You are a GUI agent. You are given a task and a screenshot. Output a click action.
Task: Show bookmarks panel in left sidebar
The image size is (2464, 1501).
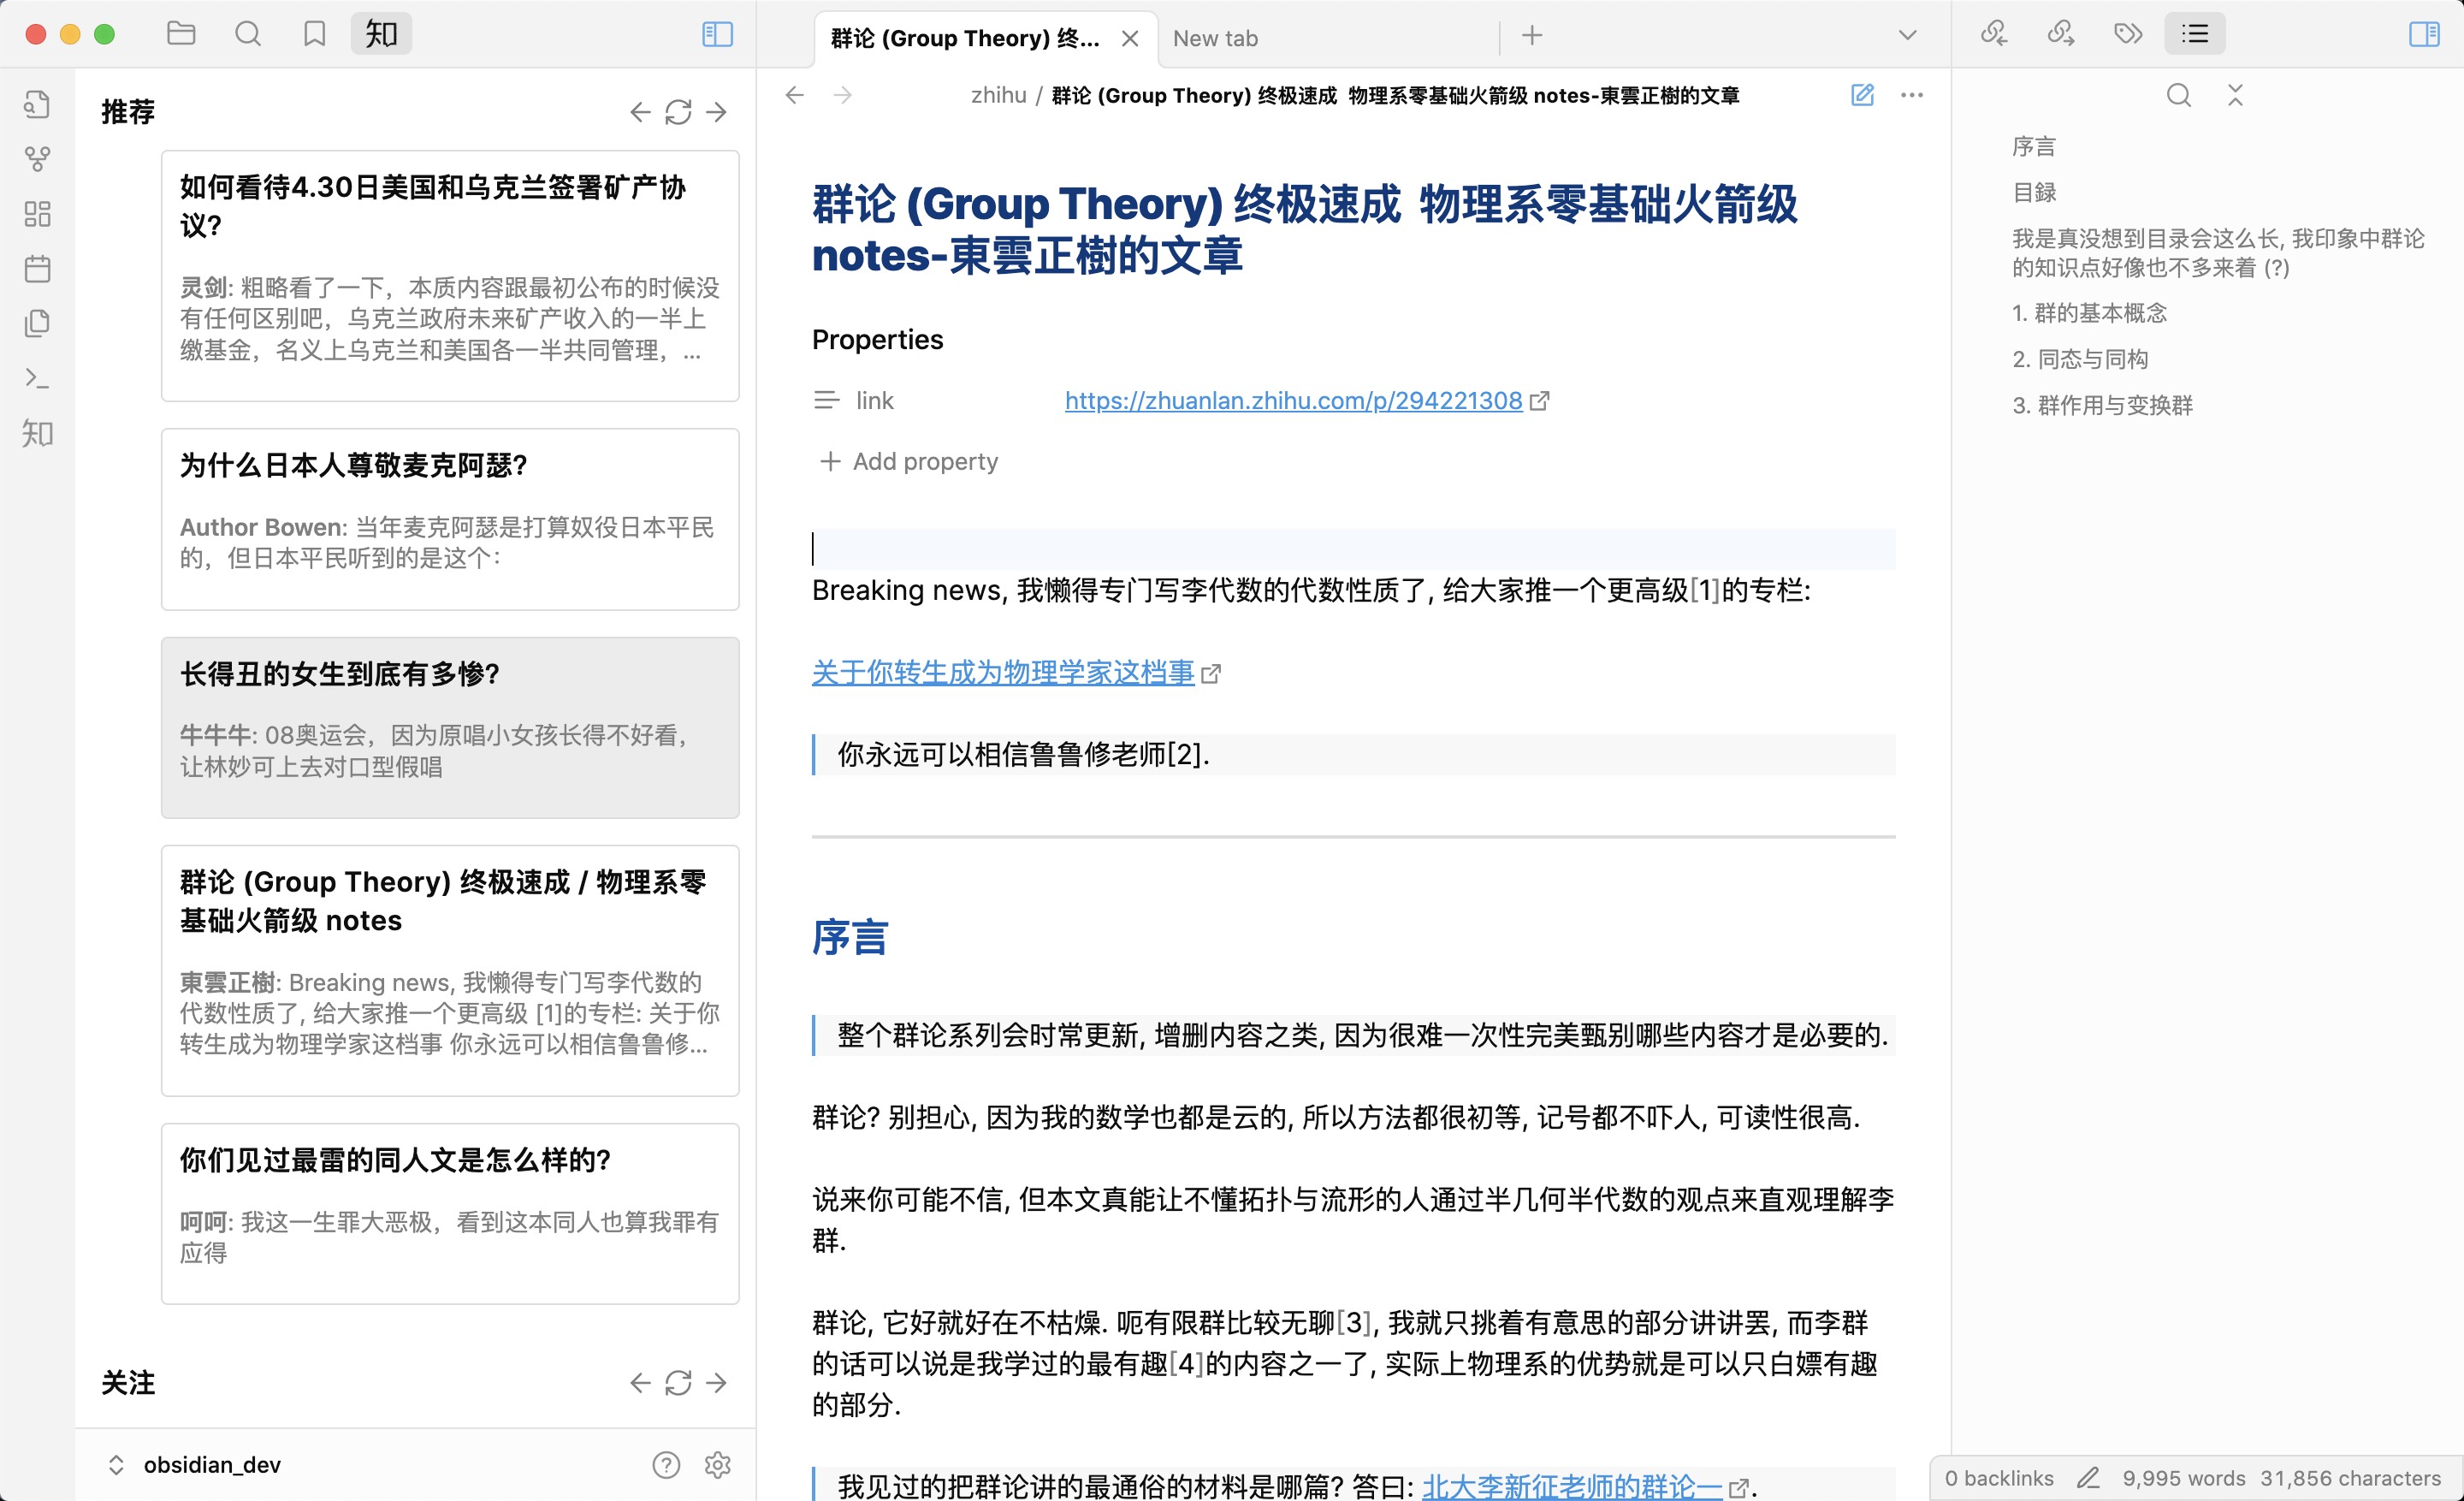[314, 34]
